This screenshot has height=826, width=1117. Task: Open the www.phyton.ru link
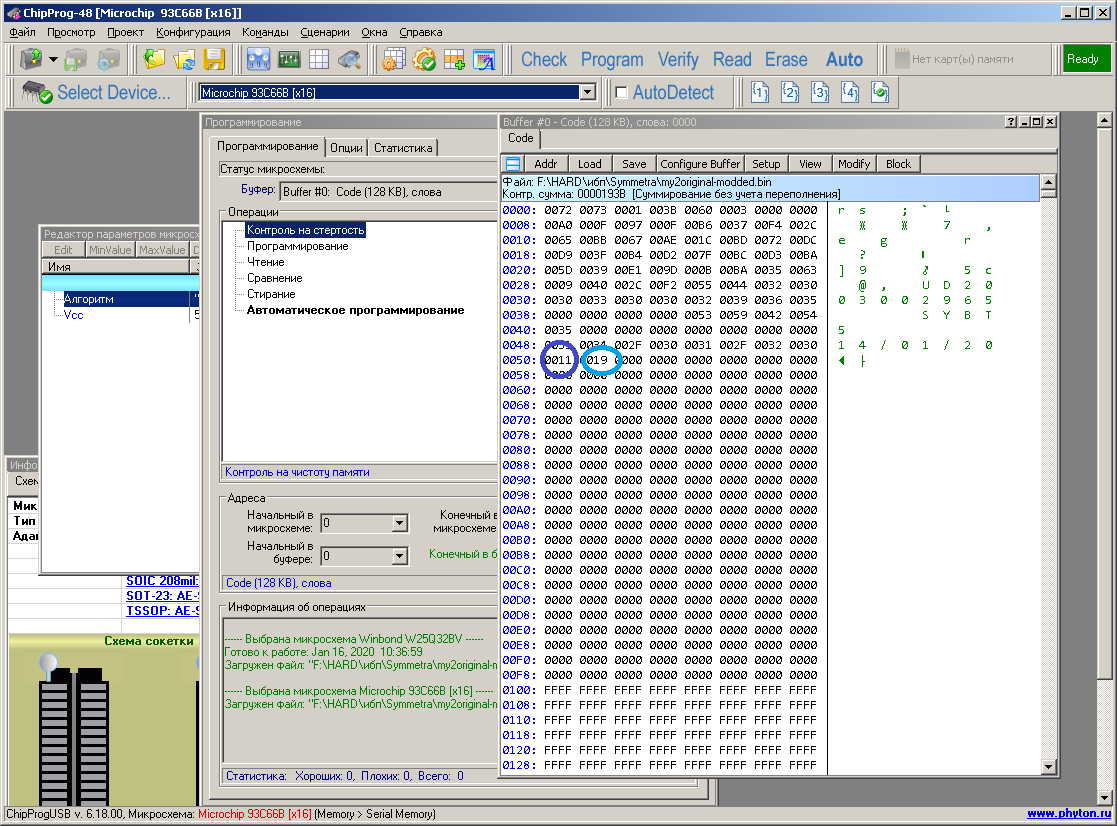(x=1068, y=814)
